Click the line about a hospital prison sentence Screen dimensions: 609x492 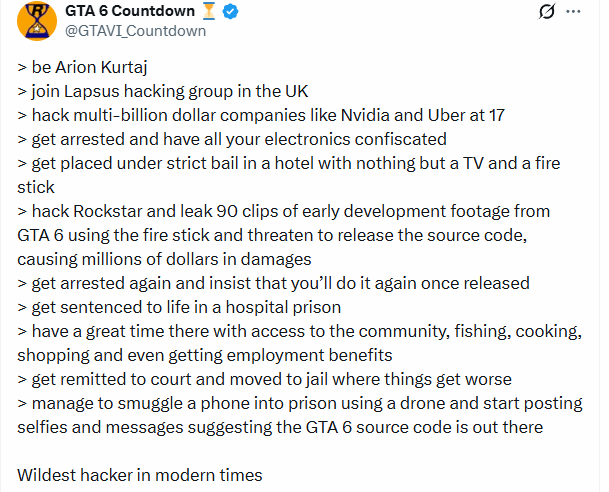[180, 307]
